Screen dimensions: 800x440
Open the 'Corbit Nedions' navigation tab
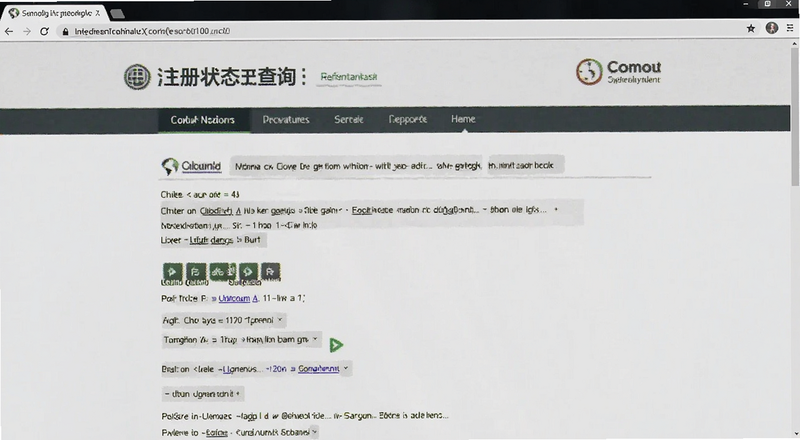203,120
